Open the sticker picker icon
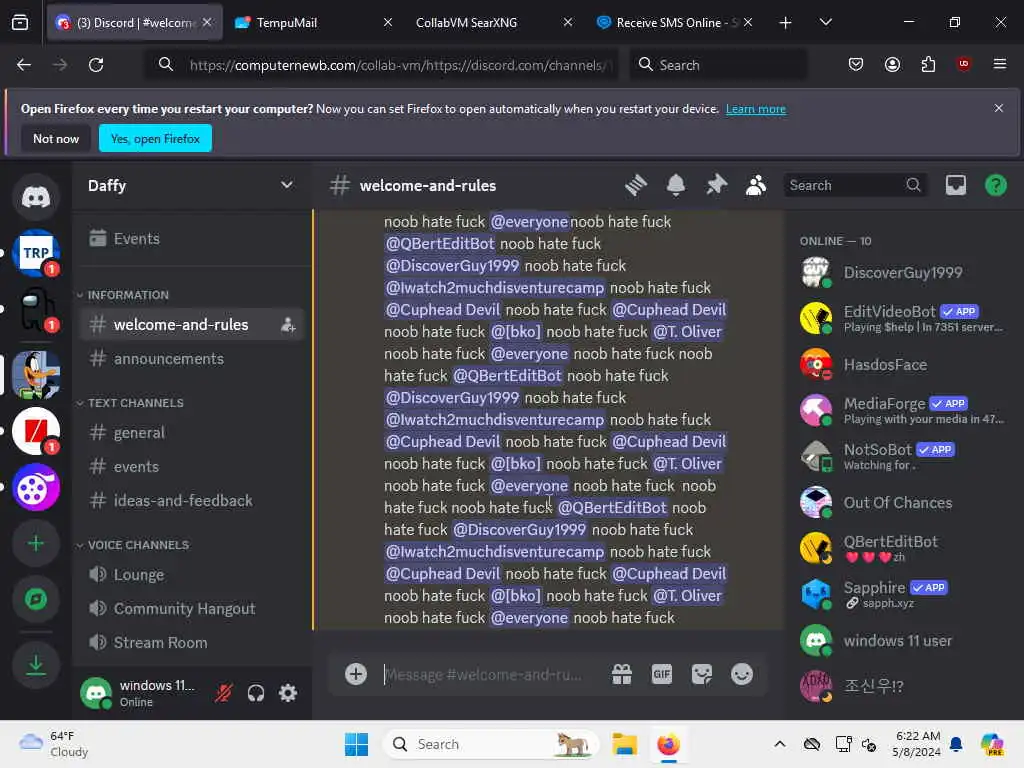The width and height of the screenshot is (1024, 768). click(x=702, y=674)
